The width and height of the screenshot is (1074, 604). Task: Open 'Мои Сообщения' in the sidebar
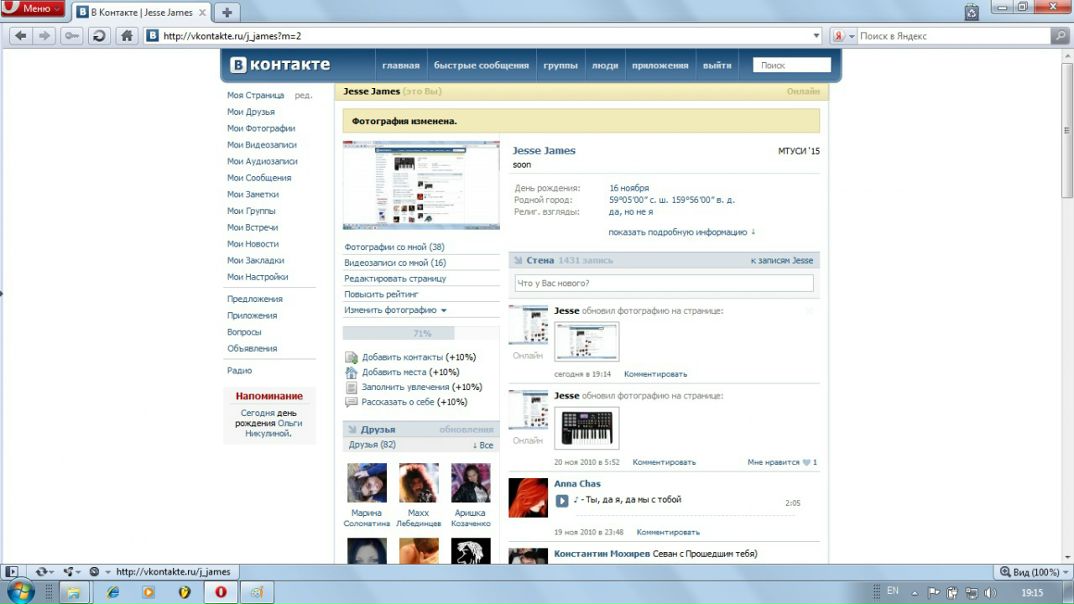click(259, 178)
